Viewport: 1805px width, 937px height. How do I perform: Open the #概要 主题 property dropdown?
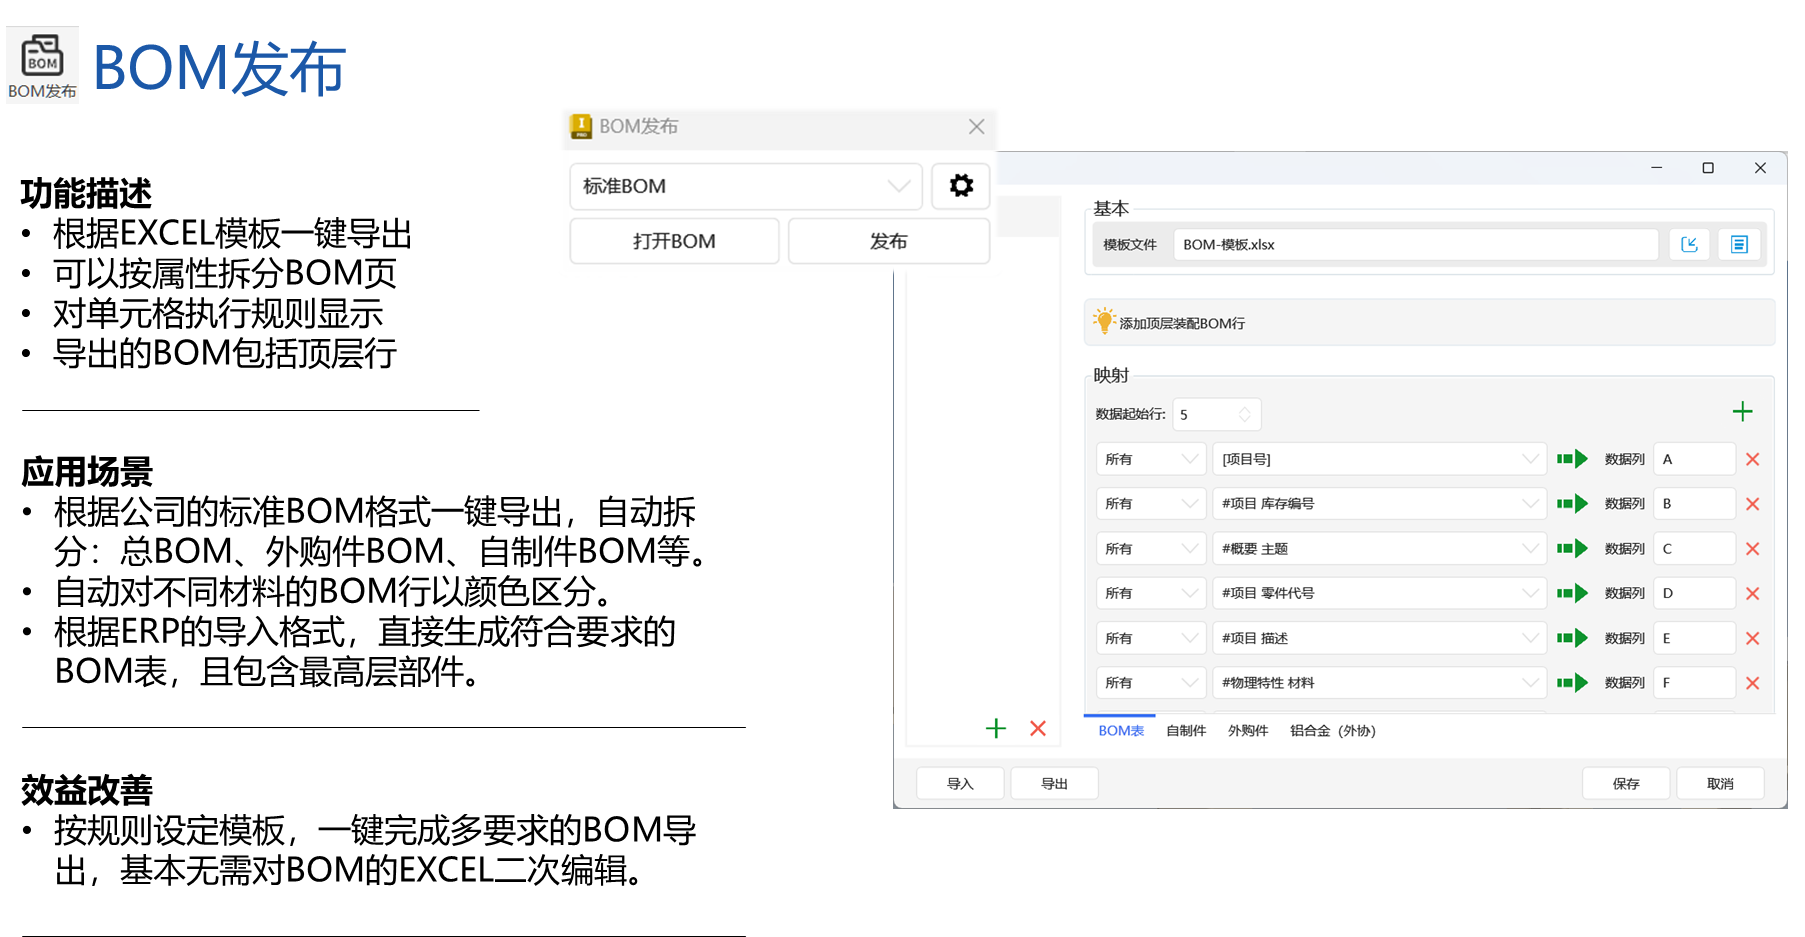coord(1529,549)
